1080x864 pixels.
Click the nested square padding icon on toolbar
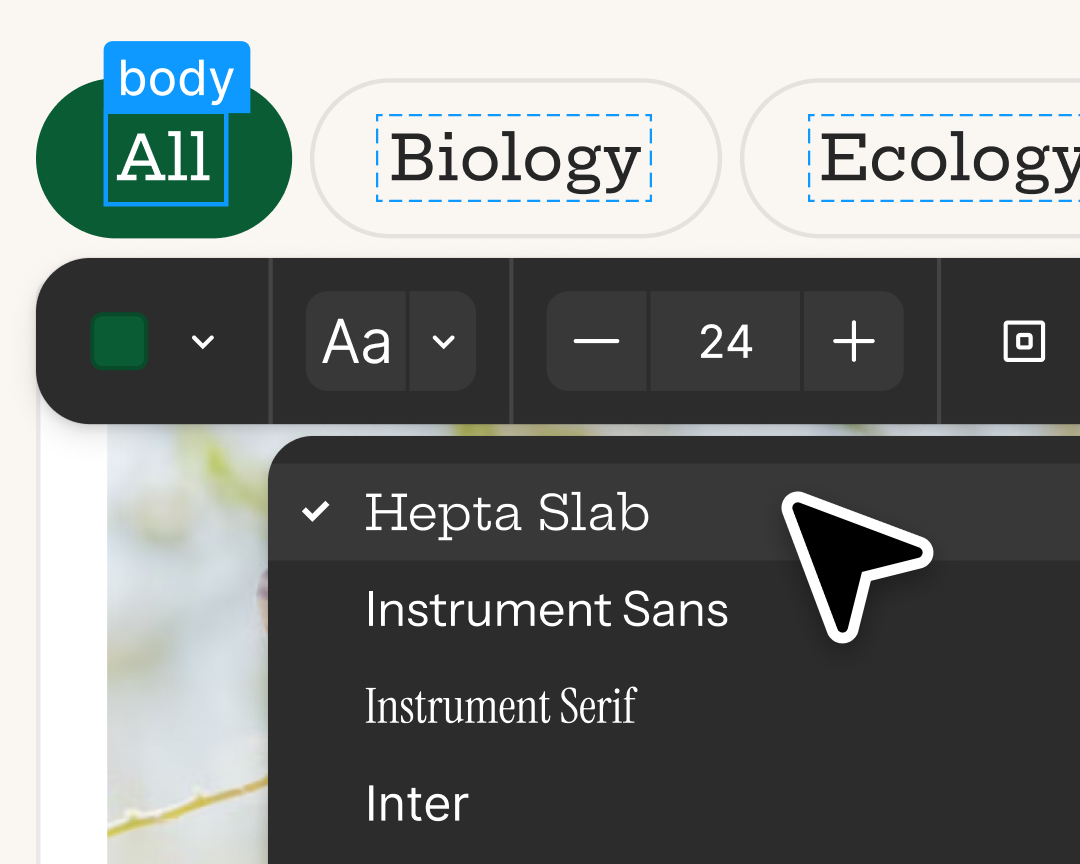click(x=1022, y=341)
